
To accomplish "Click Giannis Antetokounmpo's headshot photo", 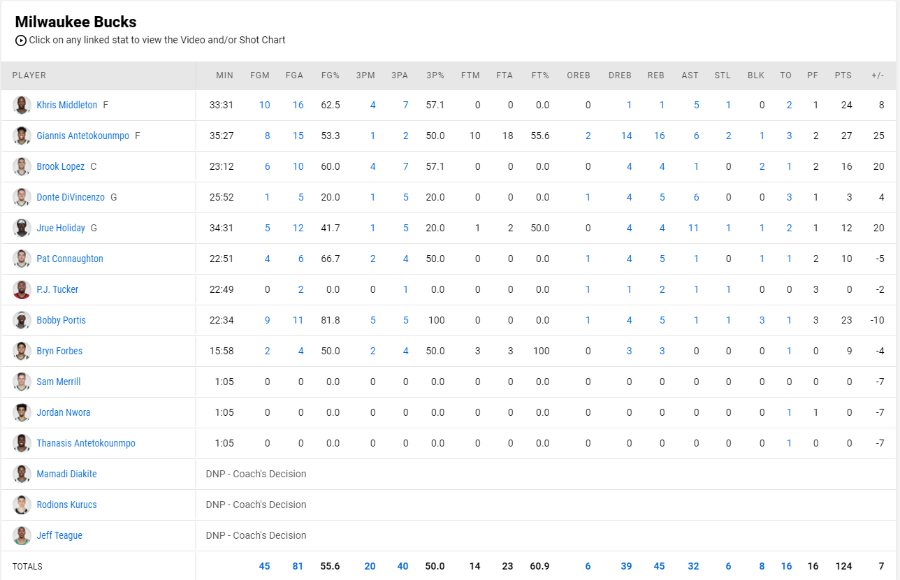I will tap(22, 136).
